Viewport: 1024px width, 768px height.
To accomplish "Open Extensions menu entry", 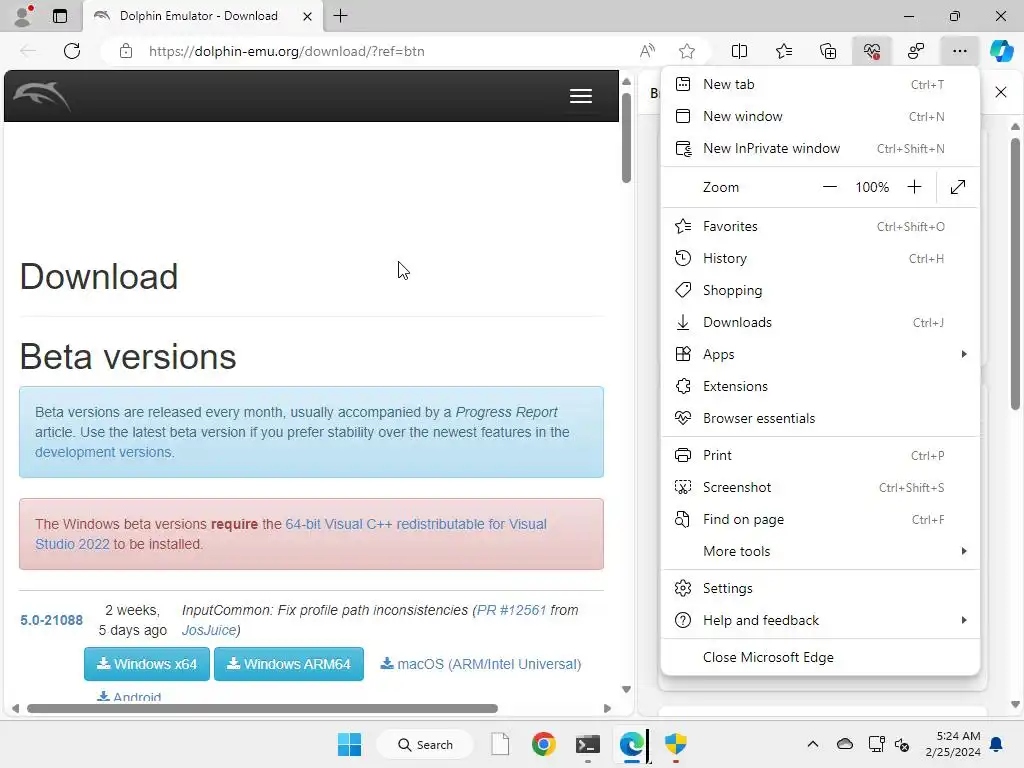I will point(820,387).
